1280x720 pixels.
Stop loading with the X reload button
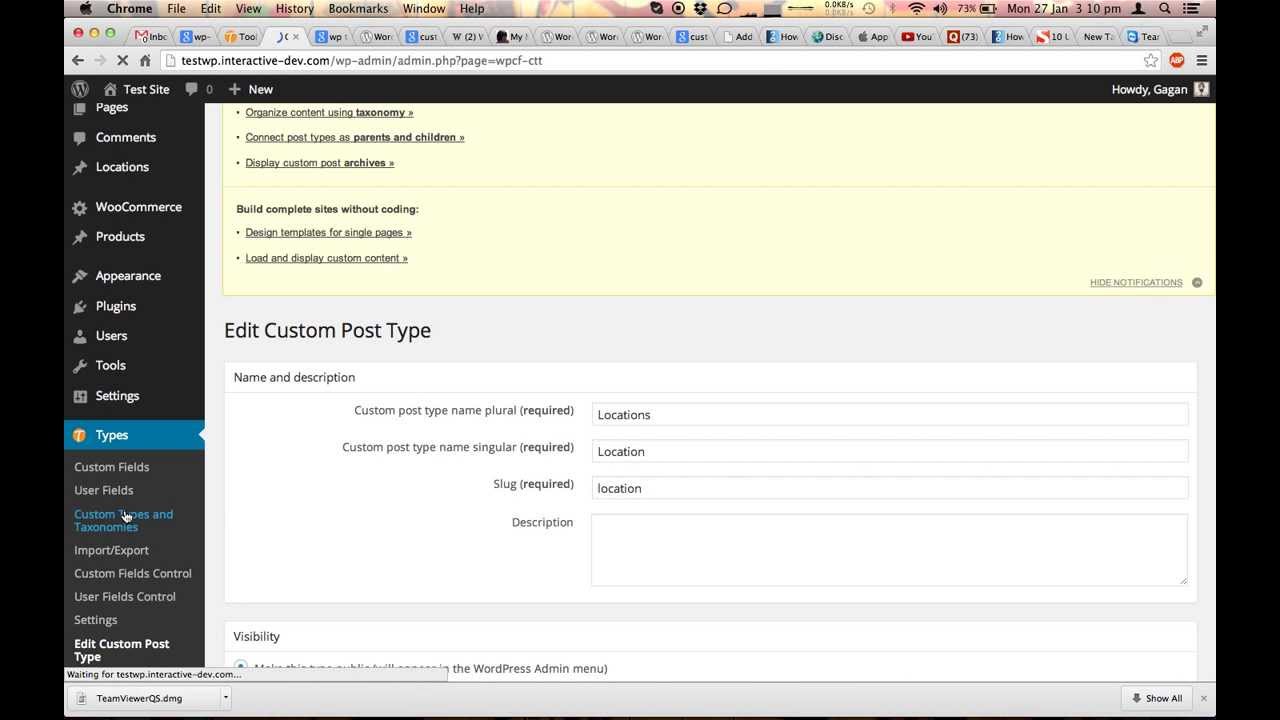(123, 60)
